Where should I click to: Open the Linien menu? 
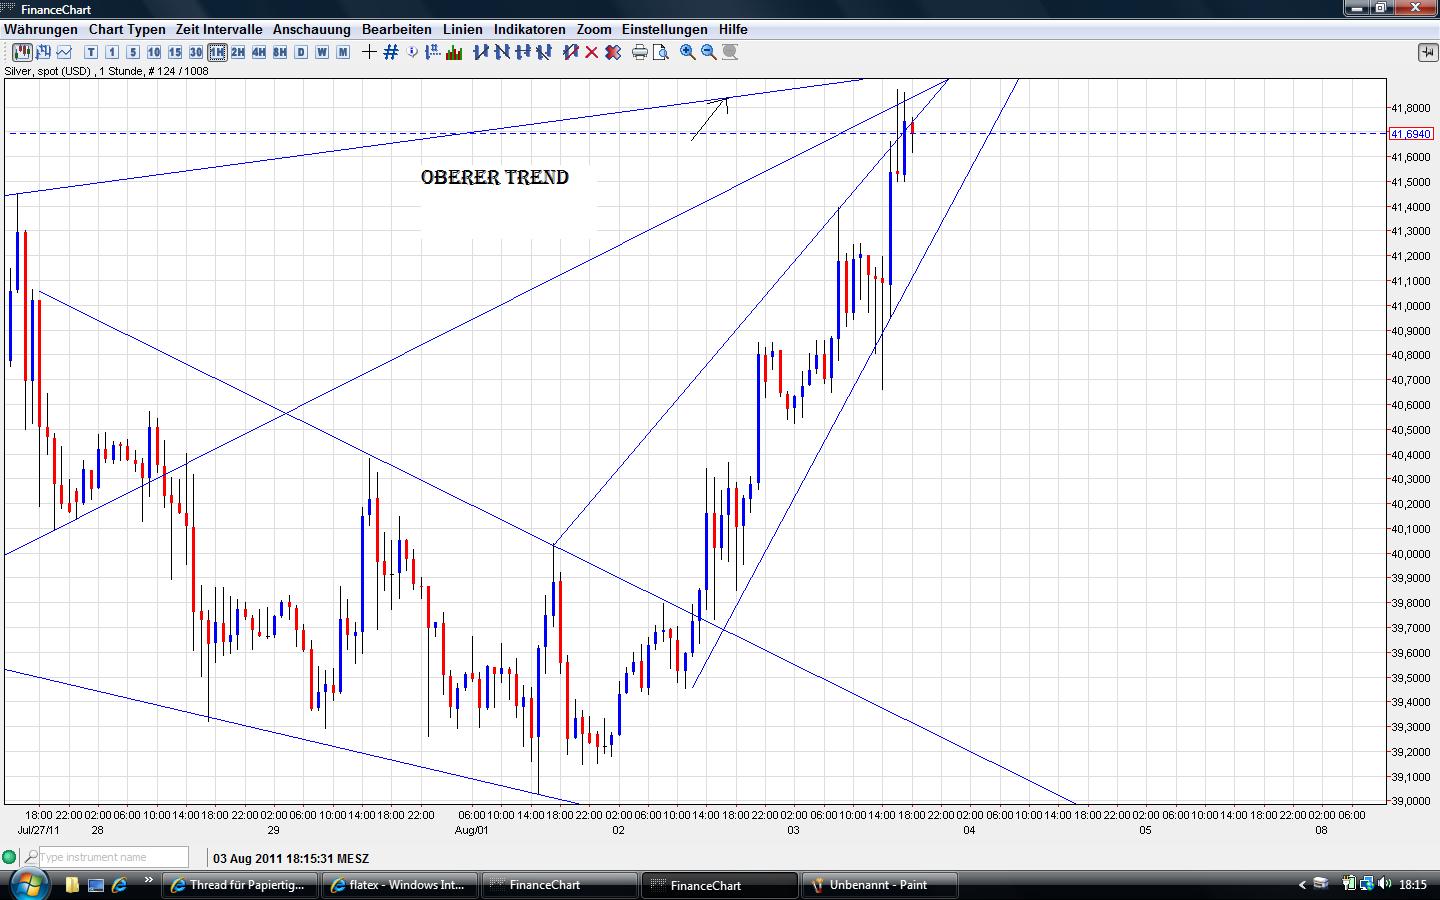[463, 30]
